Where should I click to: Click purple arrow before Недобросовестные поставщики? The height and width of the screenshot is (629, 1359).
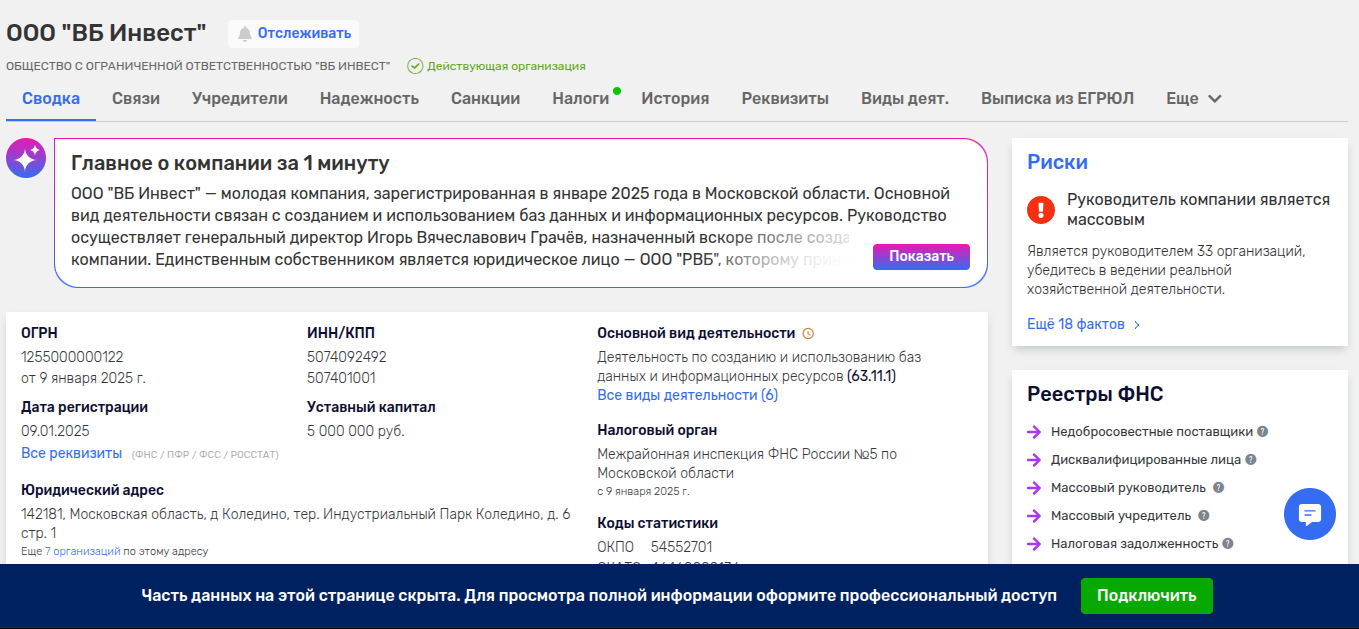[1034, 432]
